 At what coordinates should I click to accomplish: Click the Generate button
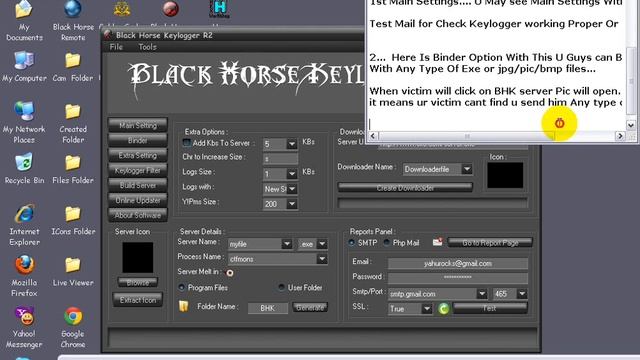310,307
